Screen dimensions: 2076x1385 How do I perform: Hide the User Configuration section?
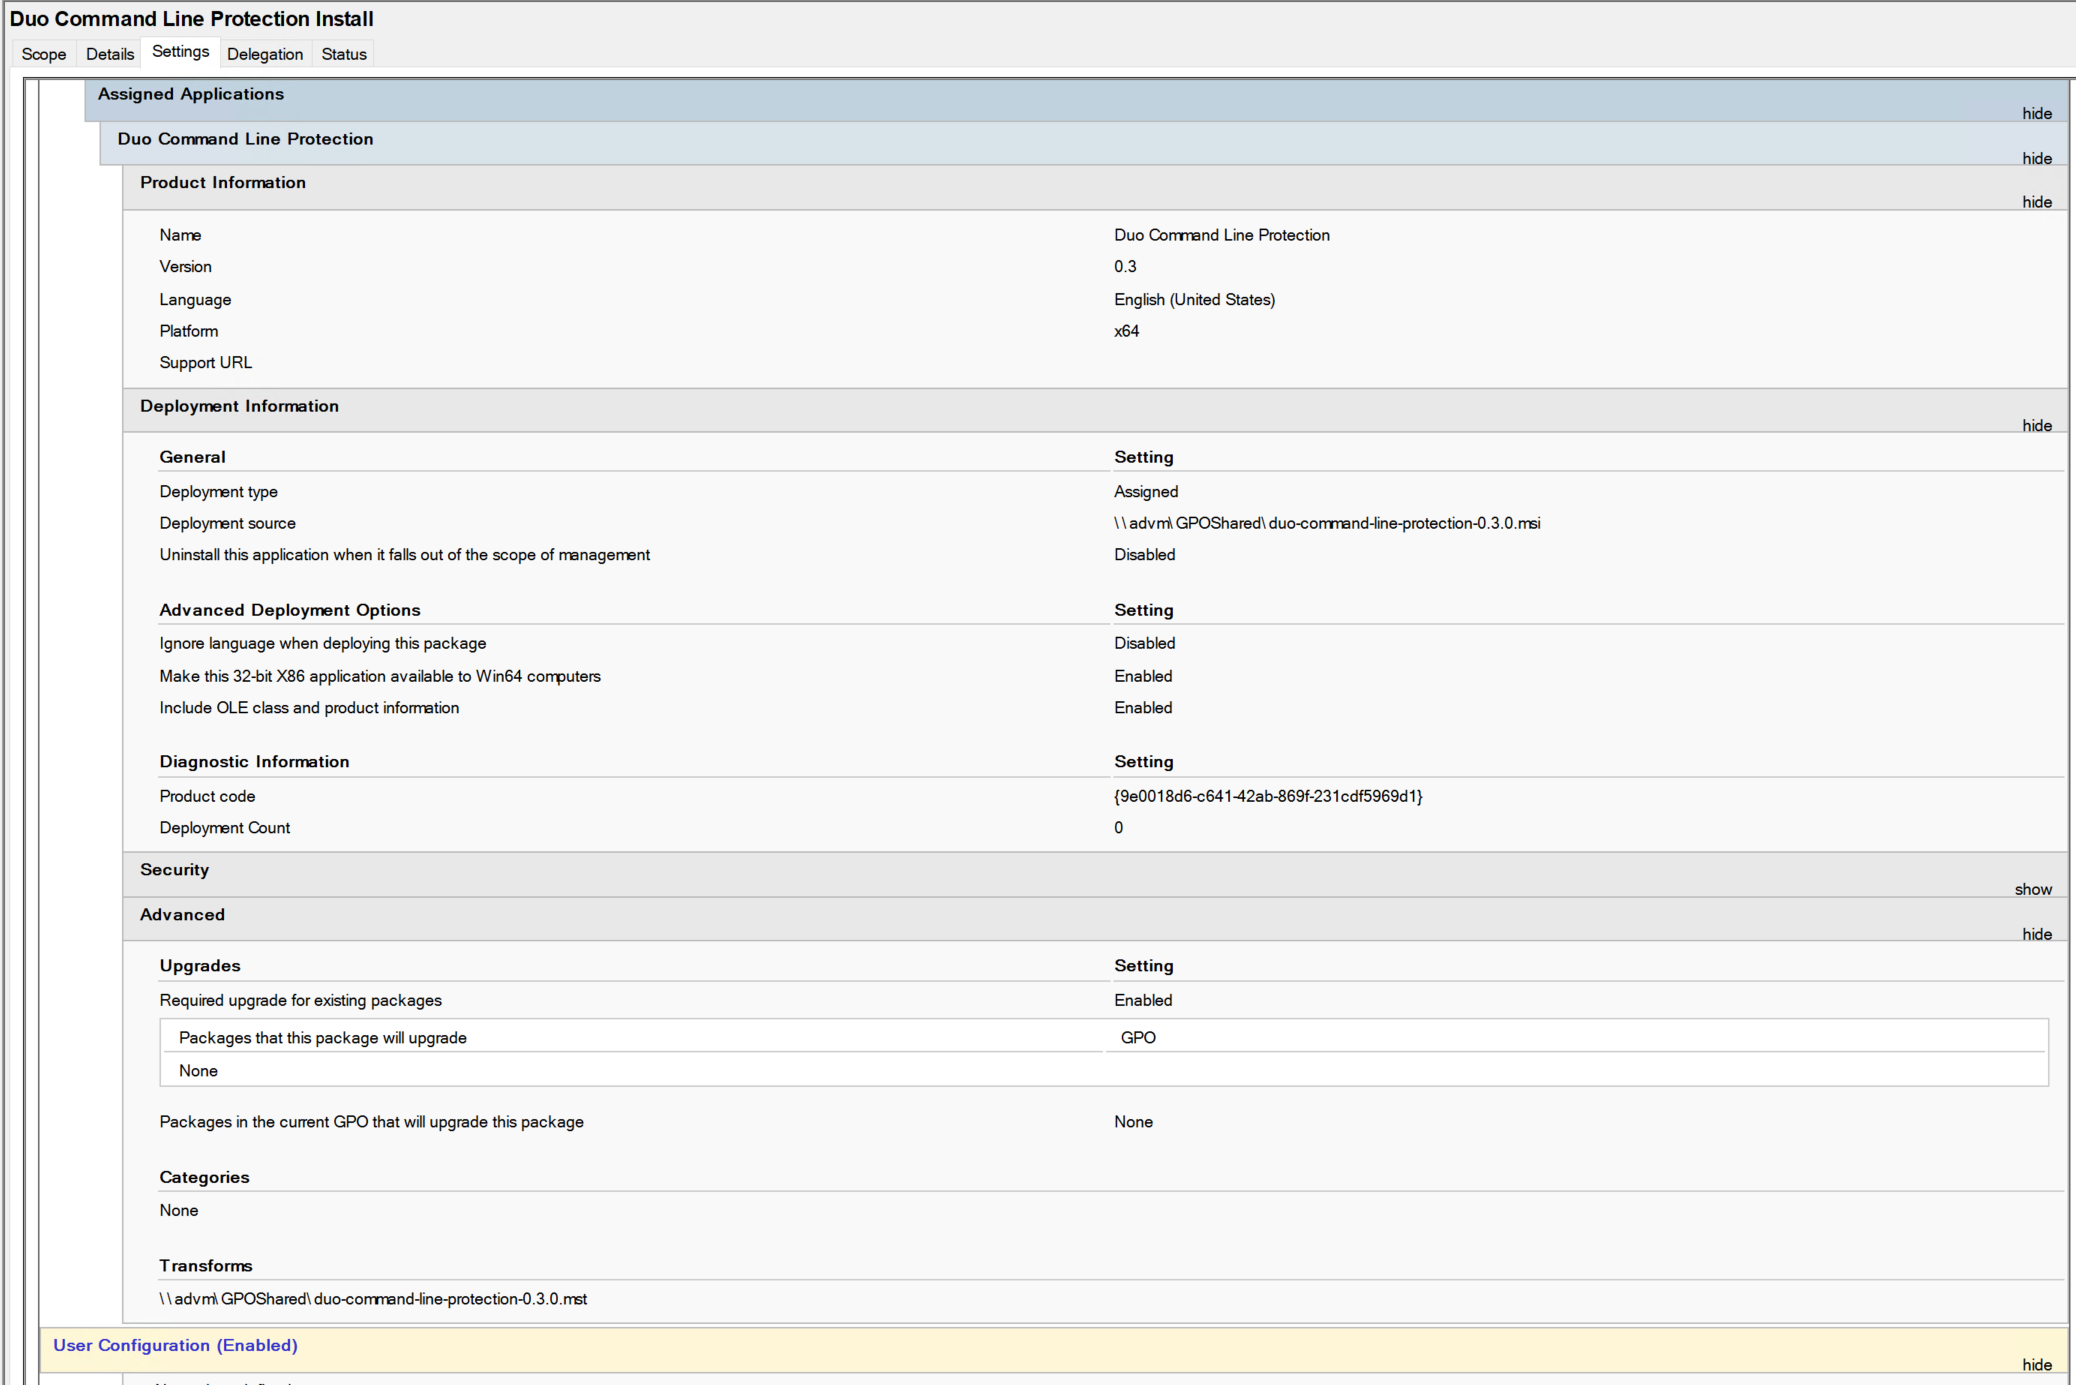coord(2037,1364)
